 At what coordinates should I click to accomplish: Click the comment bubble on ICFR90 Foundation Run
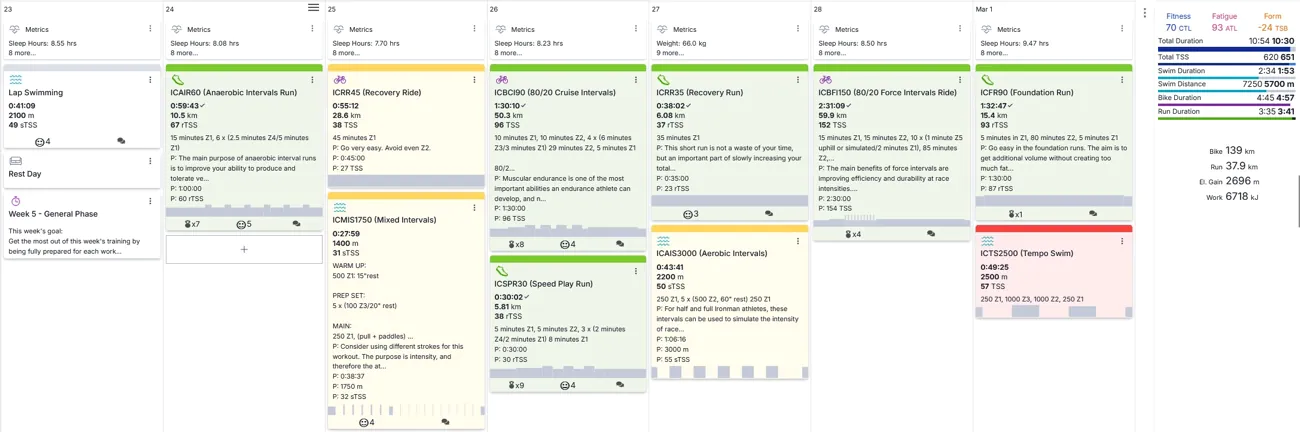click(1093, 214)
